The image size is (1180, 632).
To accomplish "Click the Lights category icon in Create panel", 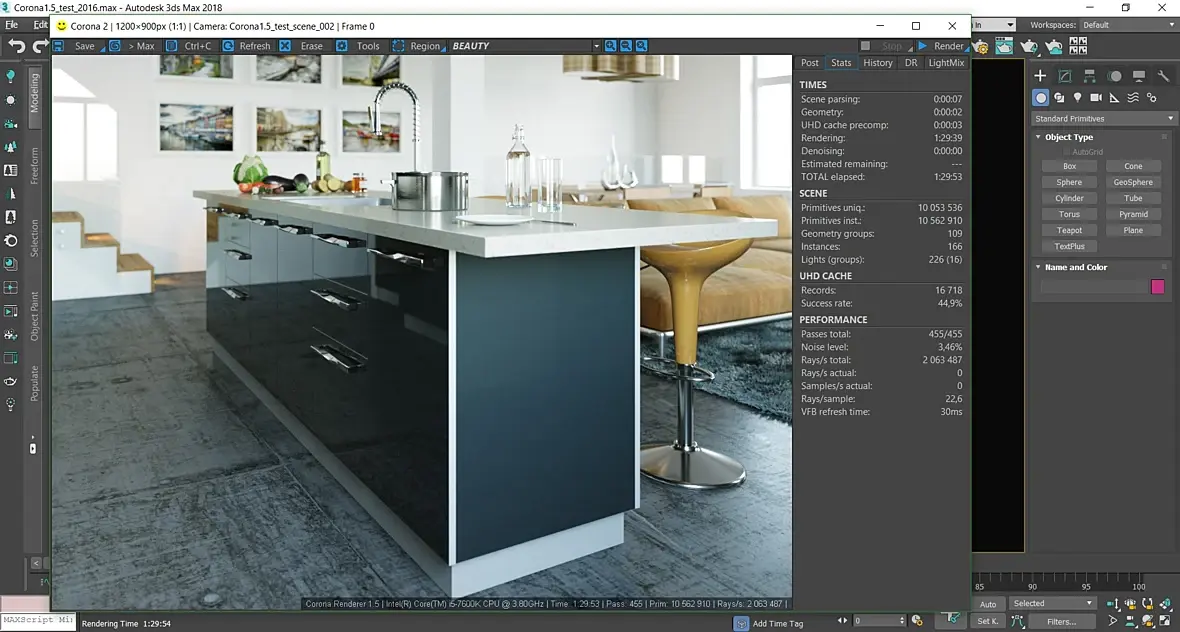I will [x=1077, y=98].
